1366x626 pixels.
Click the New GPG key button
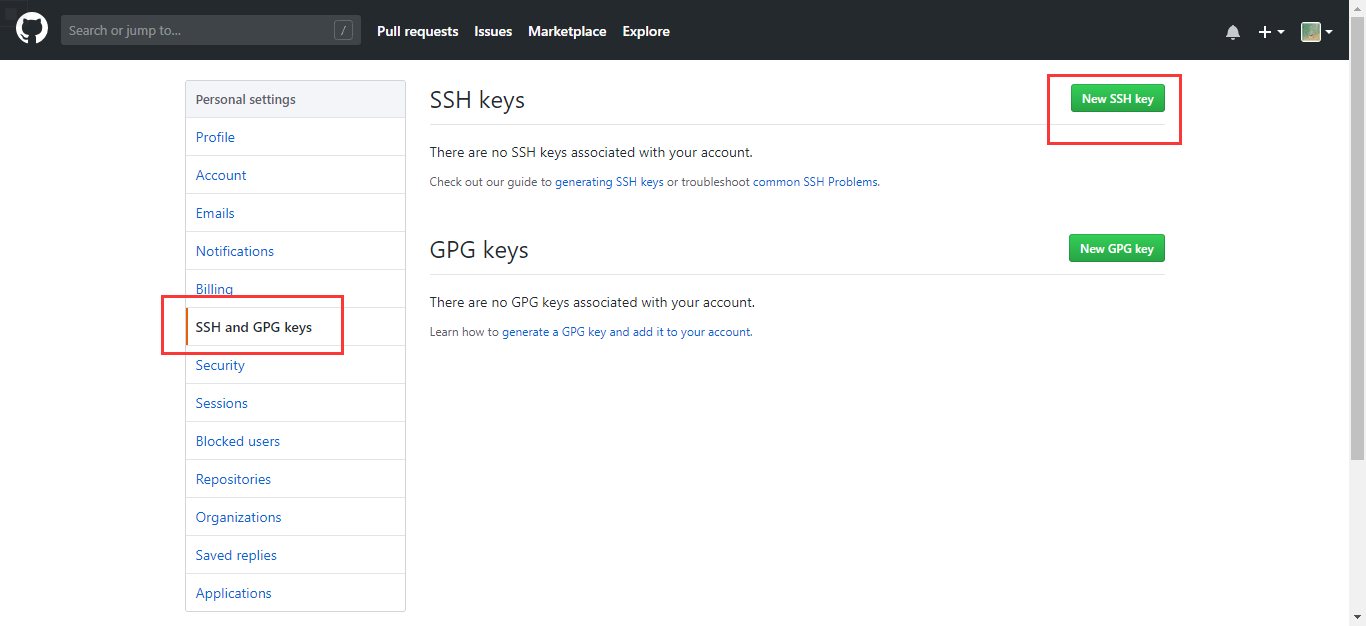pyautogui.click(x=1117, y=248)
